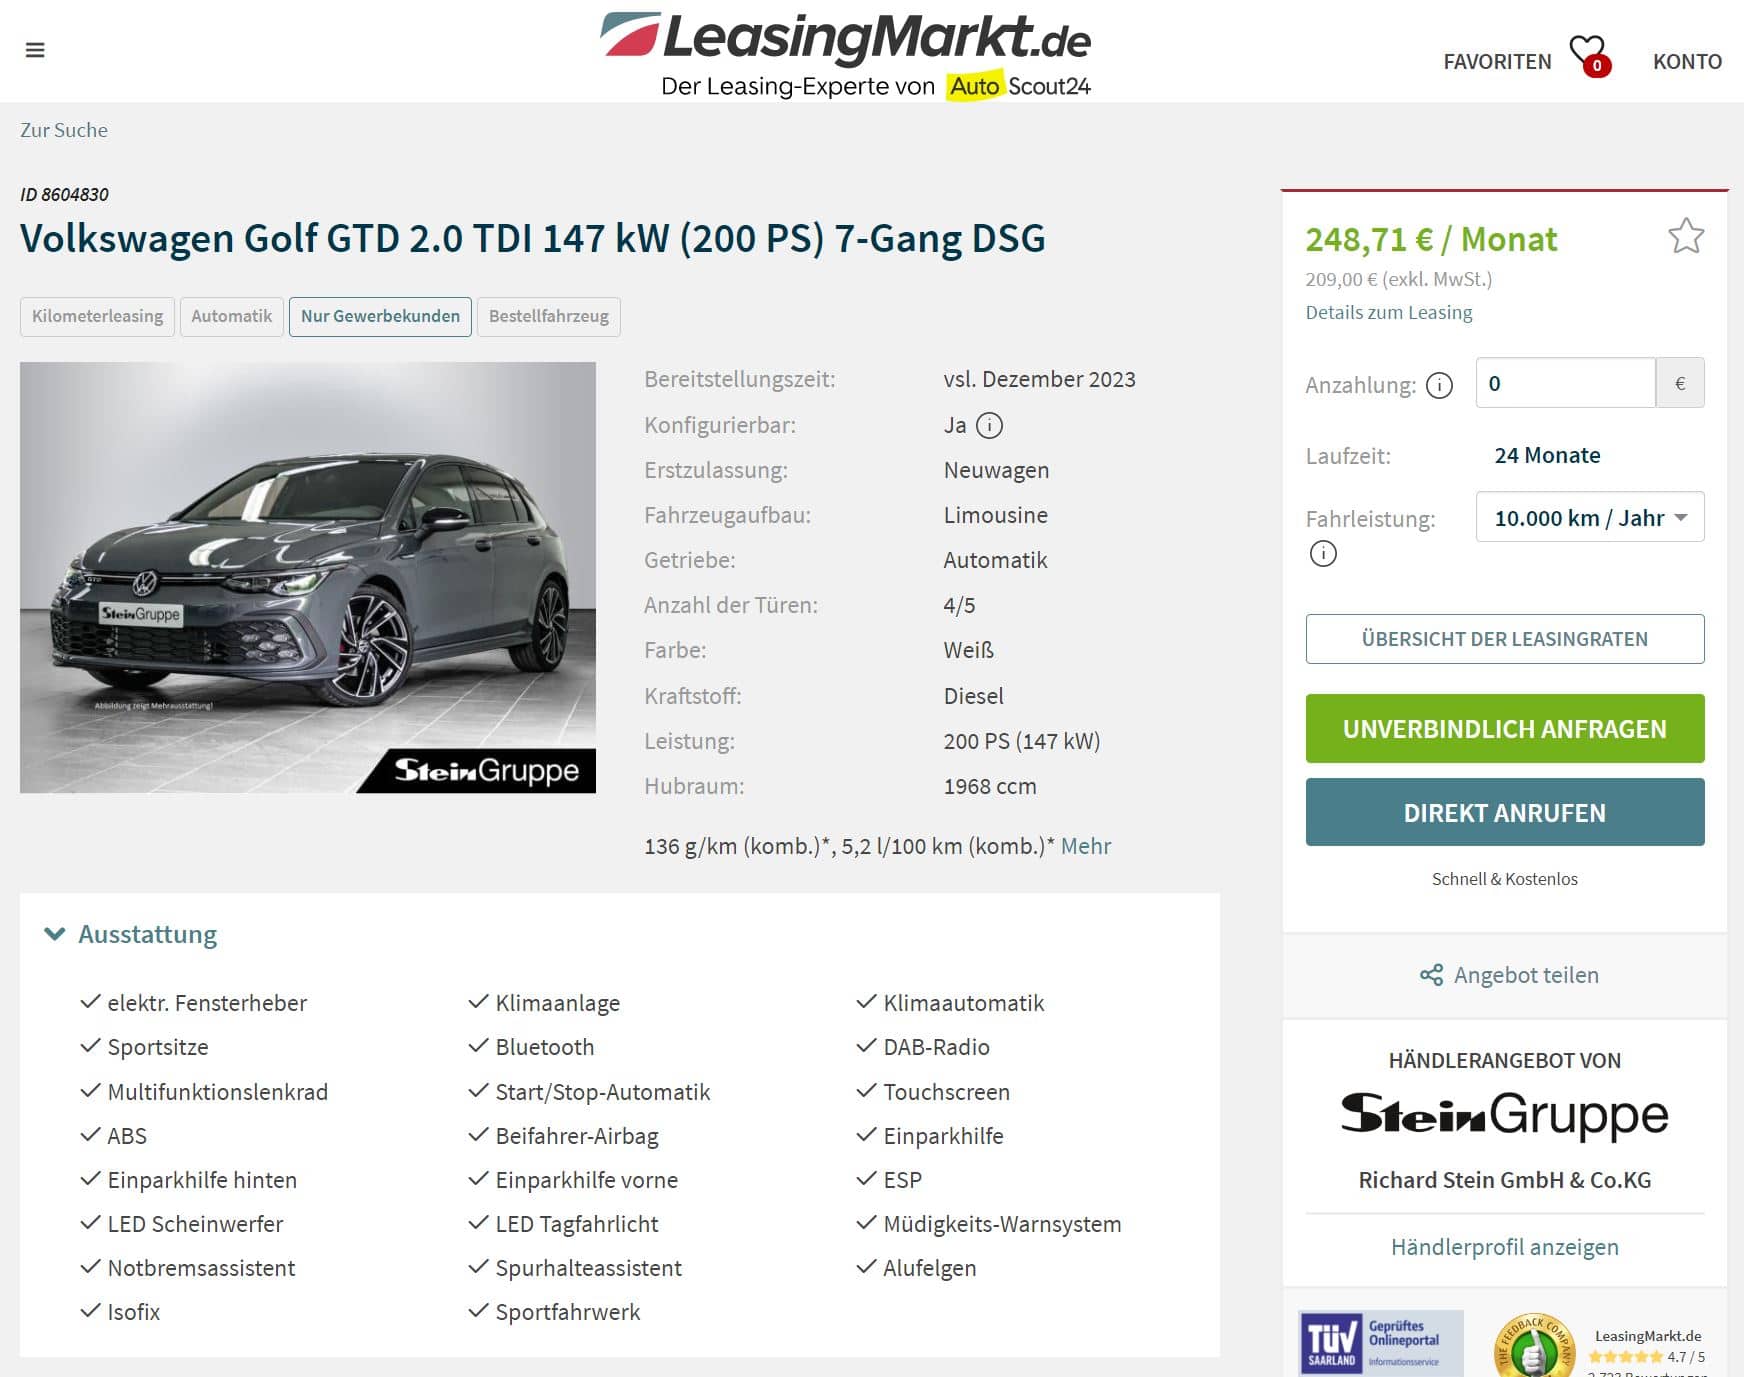The image size is (1744, 1377).
Task: Click the Alufelgen equipment entry
Action: pos(929,1268)
